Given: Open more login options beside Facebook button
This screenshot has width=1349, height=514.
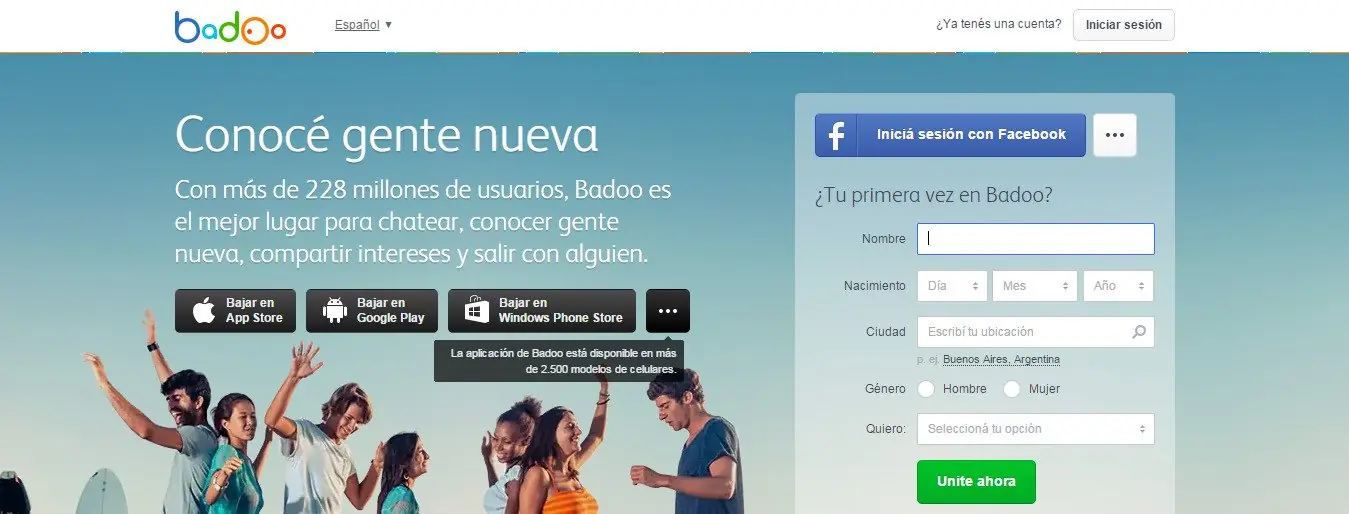Looking at the screenshot, I should [x=1115, y=135].
